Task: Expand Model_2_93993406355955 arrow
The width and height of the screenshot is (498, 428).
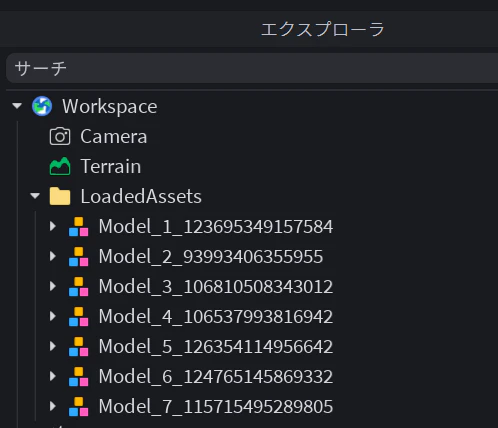Action: (x=53, y=256)
